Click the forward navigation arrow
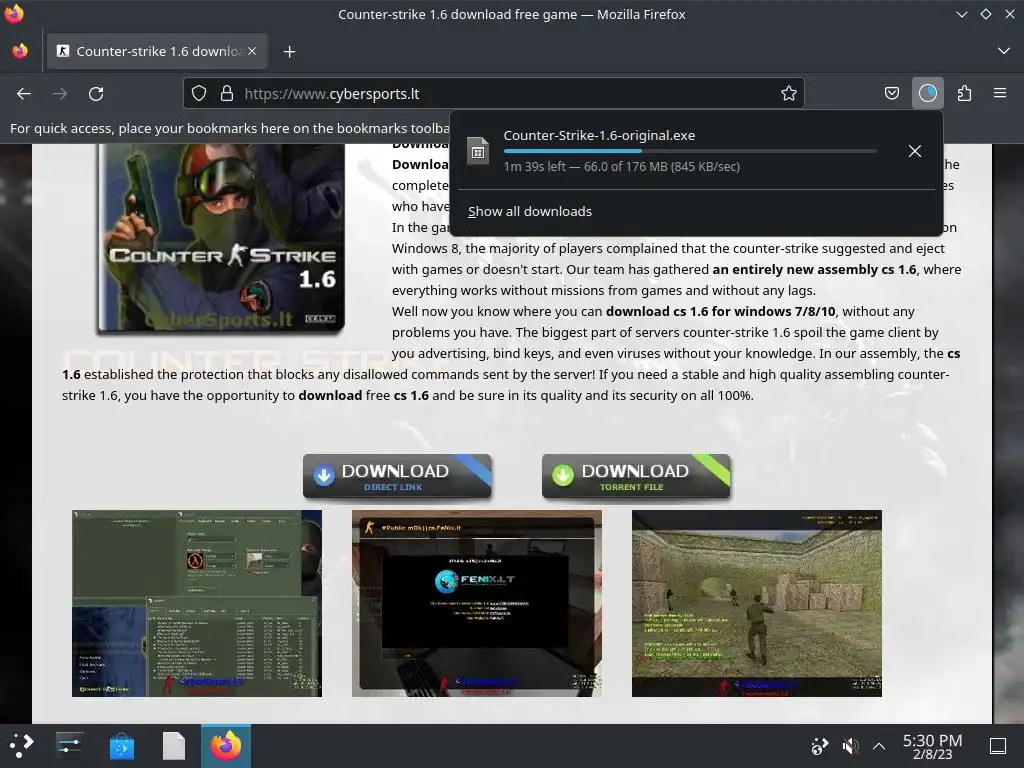This screenshot has height=768, width=1024. point(60,93)
